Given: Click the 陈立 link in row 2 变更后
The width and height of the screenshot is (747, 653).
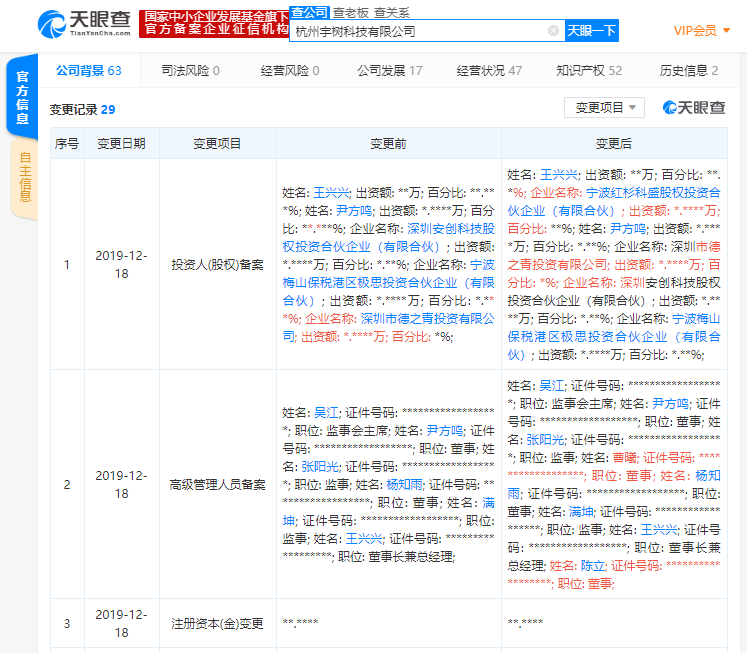Looking at the screenshot, I should pyautogui.click(x=593, y=566).
